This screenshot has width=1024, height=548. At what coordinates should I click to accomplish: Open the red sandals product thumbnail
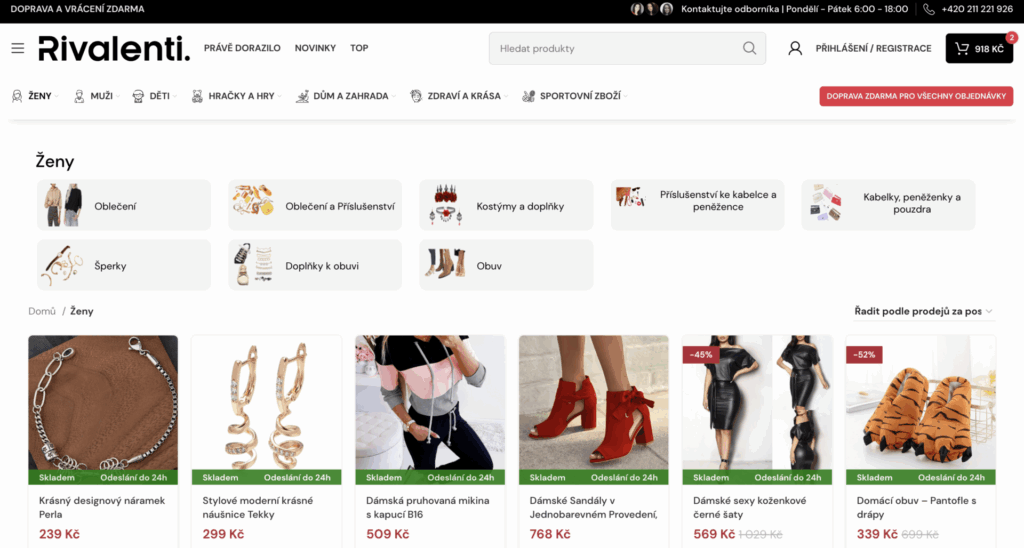(x=593, y=401)
